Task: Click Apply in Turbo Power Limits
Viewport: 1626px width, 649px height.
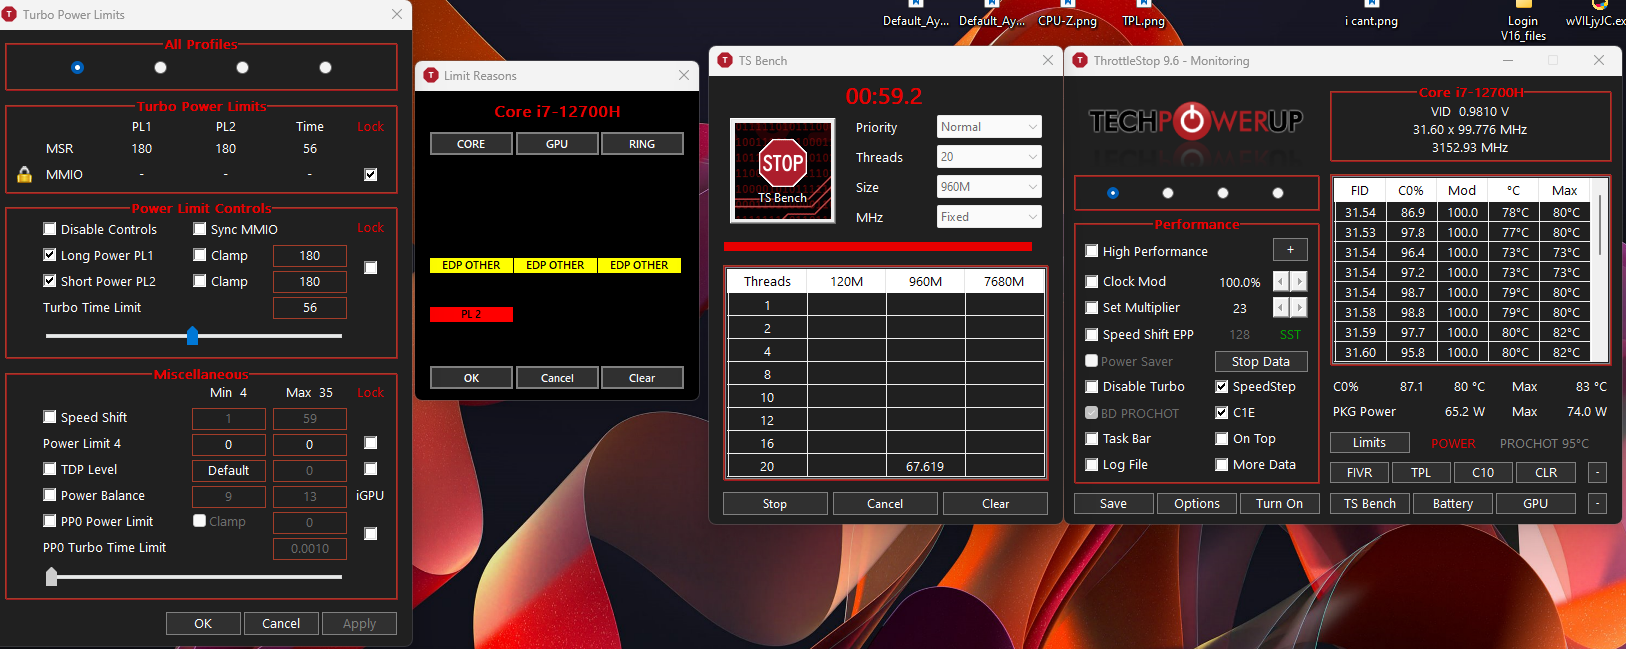Action: point(360,624)
